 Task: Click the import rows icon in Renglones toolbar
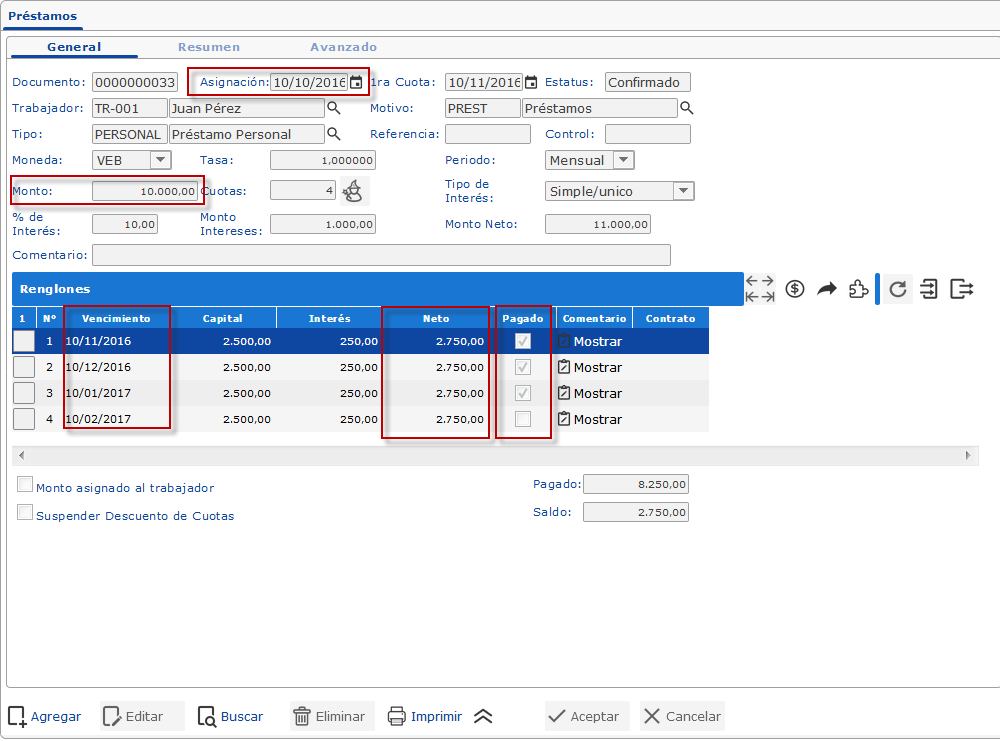tap(930, 289)
